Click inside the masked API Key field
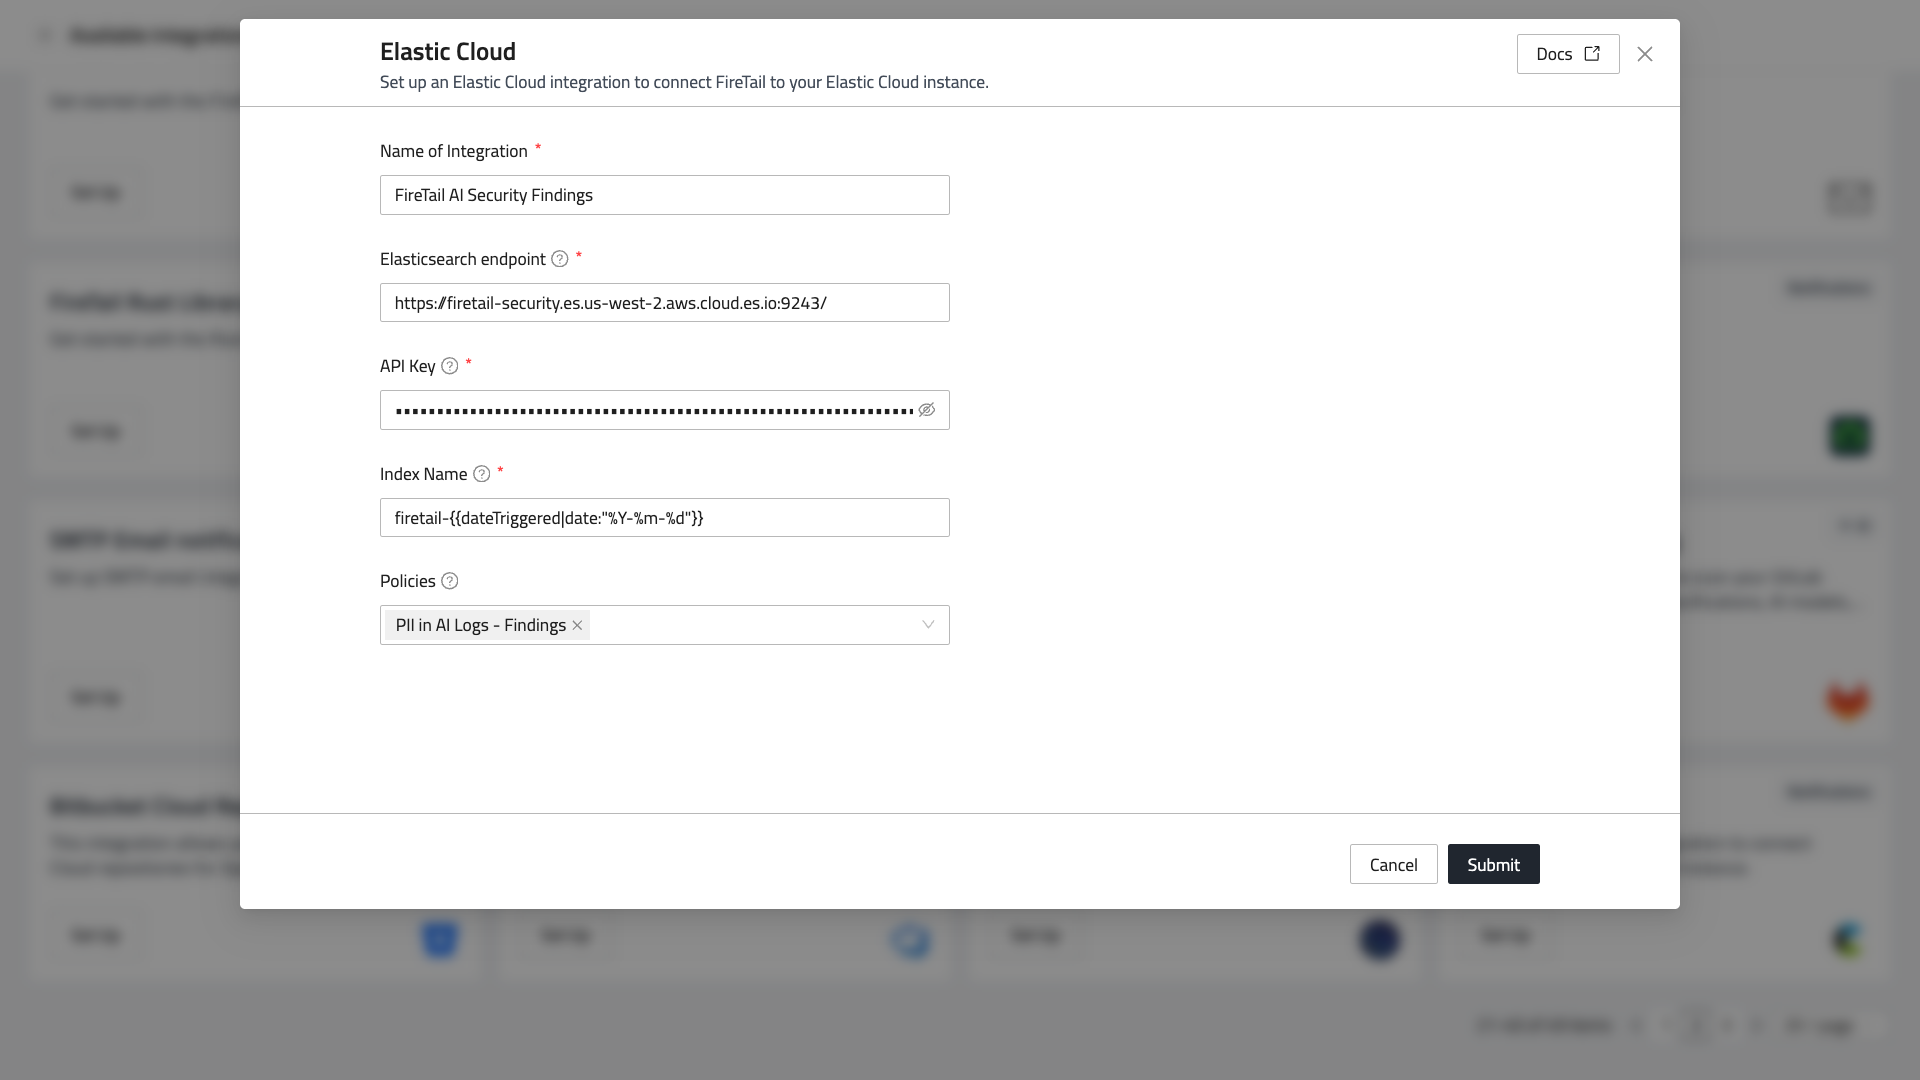This screenshot has height=1080, width=1920. click(650, 410)
